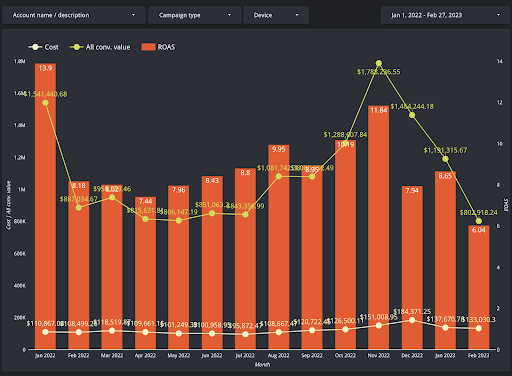This screenshot has height=376, width=512.
Task: Click the Nov 2022 conversion value peak point
Action: pos(379,63)
